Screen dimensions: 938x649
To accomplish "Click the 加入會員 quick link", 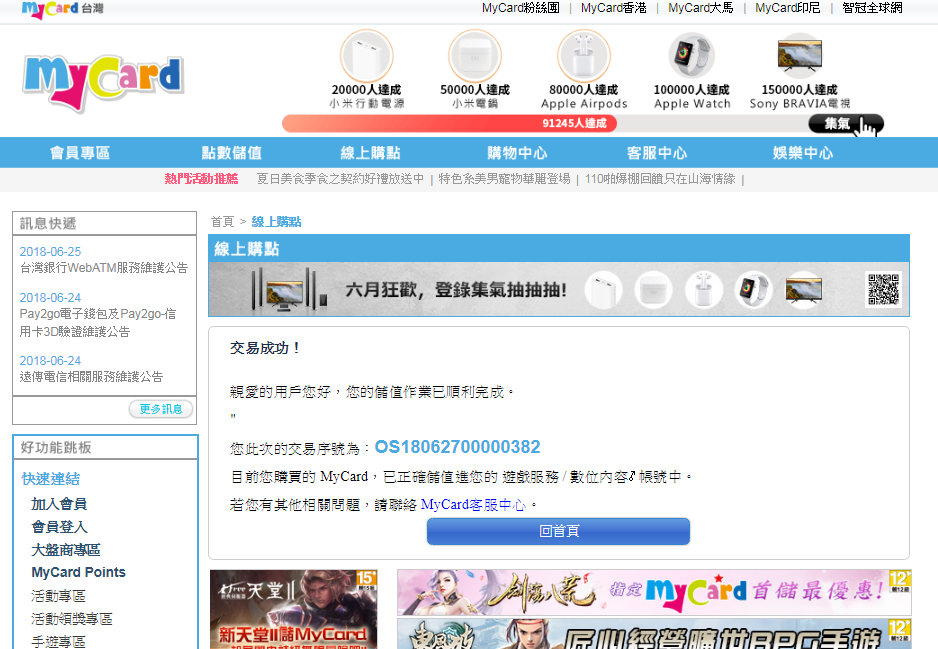I will coord(59,504).
